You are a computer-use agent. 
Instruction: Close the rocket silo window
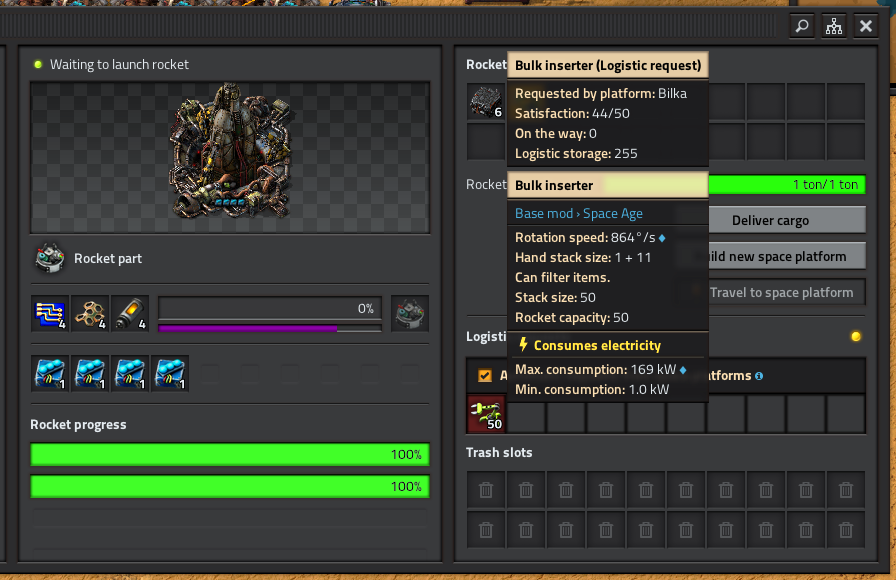tap(866, 26)
